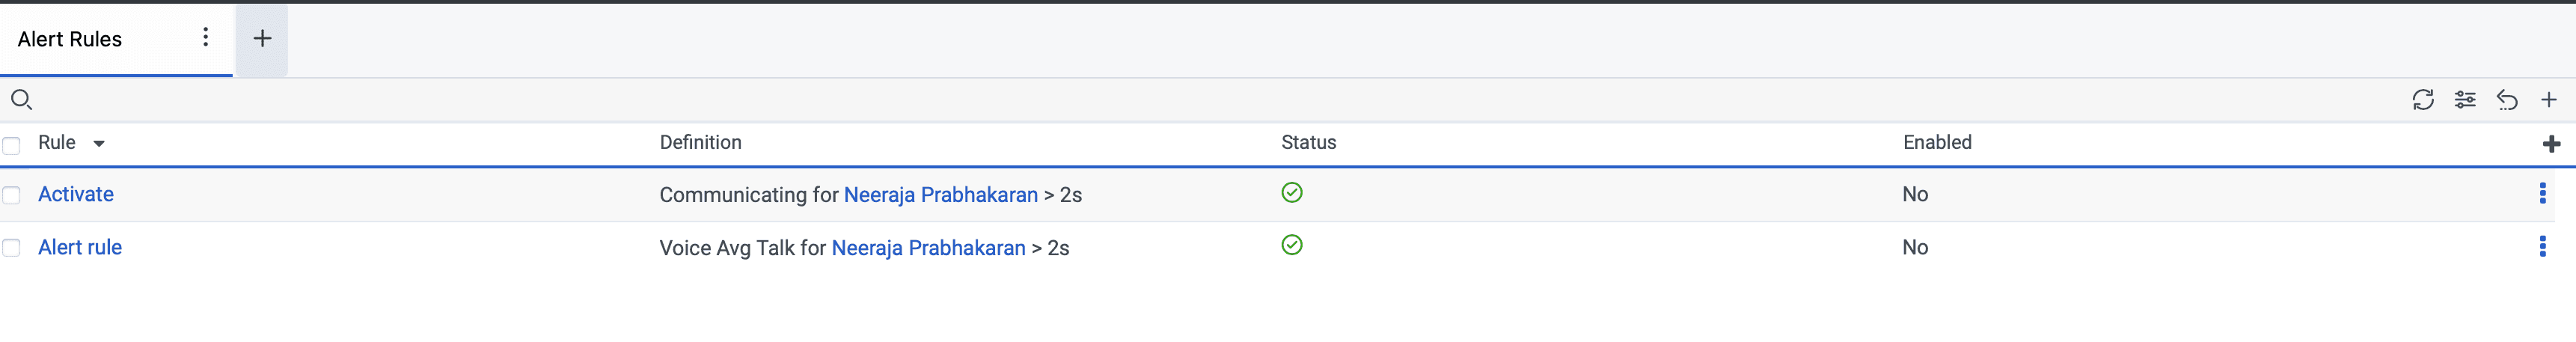Open the filter settings sliders icon

tap(2464, 99)
